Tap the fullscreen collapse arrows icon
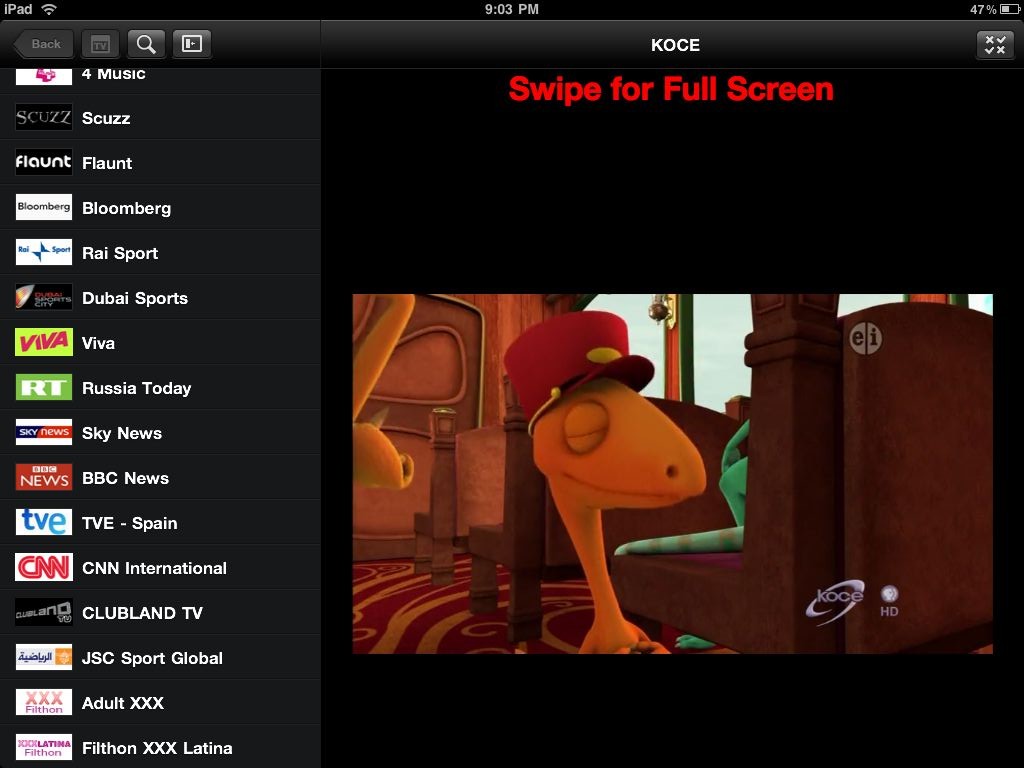 (x=995, y=44)
